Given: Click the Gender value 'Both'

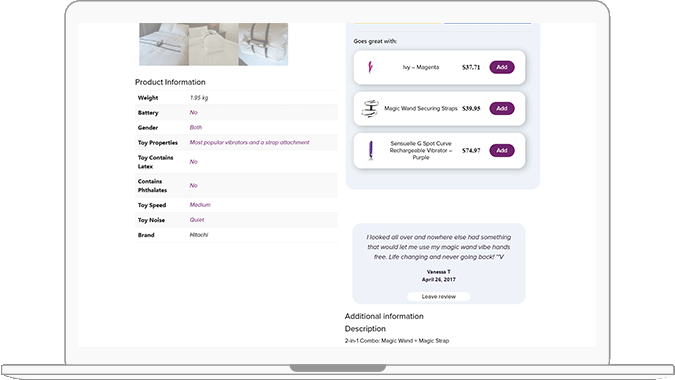Looking at the screenshot, I should coord(195,127).
